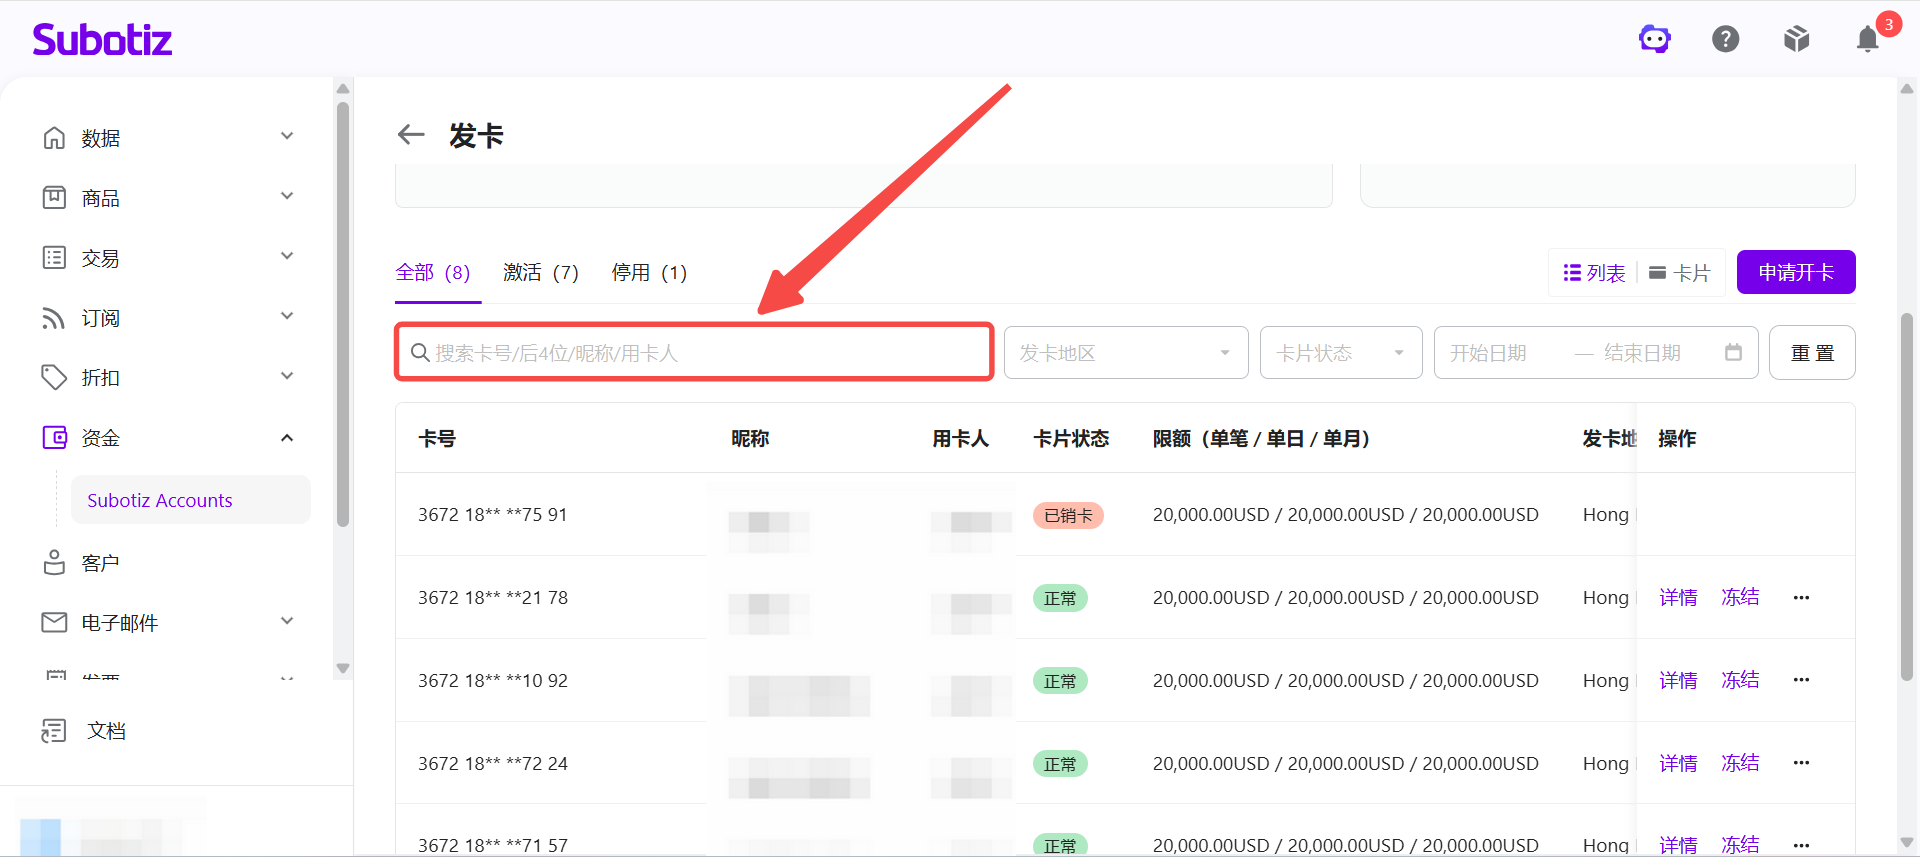
Task: Go back using the arrow beside 发卡
Action: [411, 134]
